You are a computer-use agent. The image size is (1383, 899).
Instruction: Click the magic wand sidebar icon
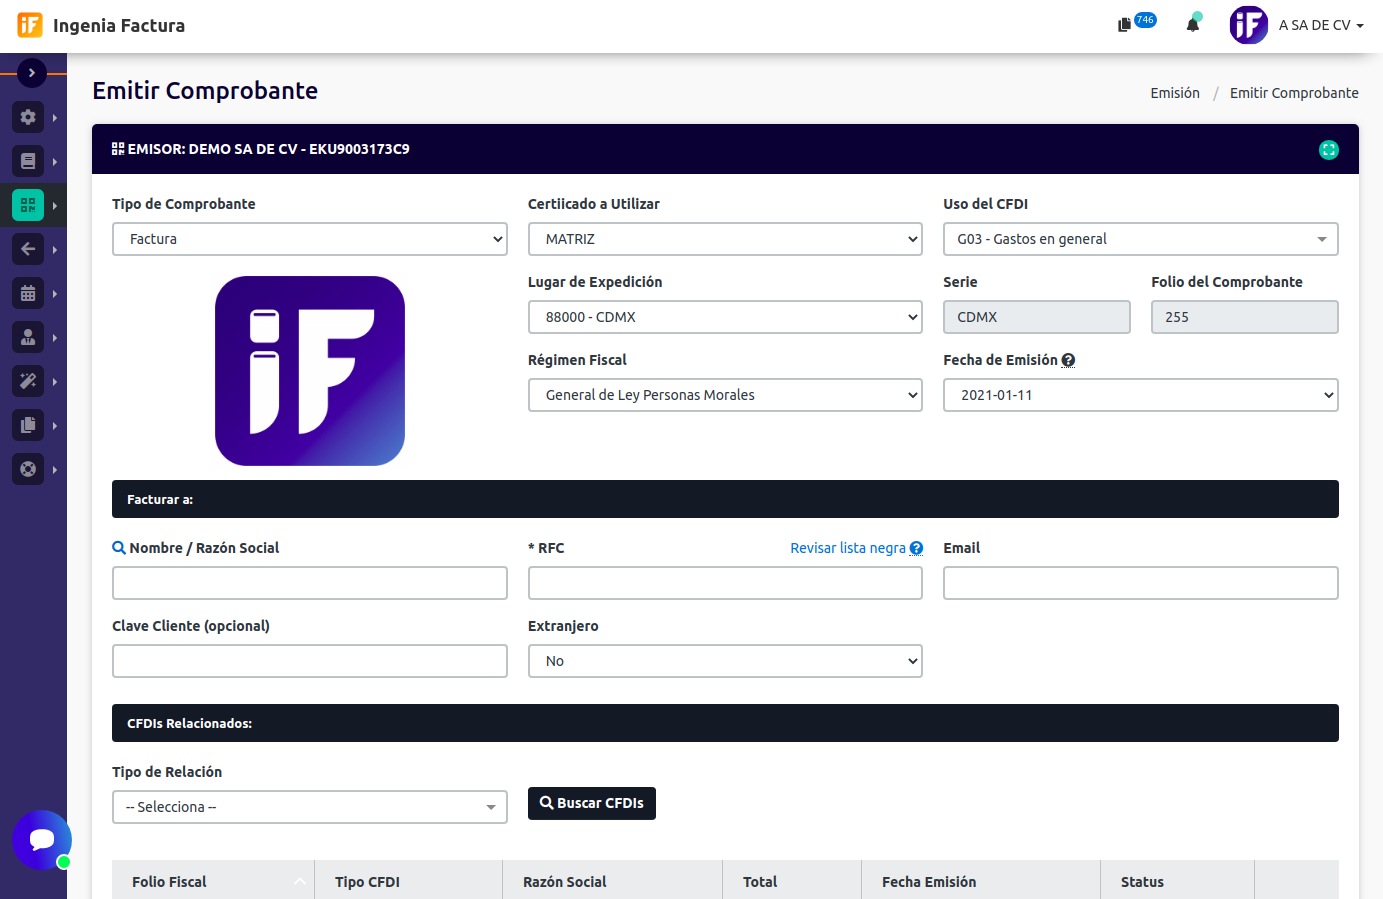(28, 381)
